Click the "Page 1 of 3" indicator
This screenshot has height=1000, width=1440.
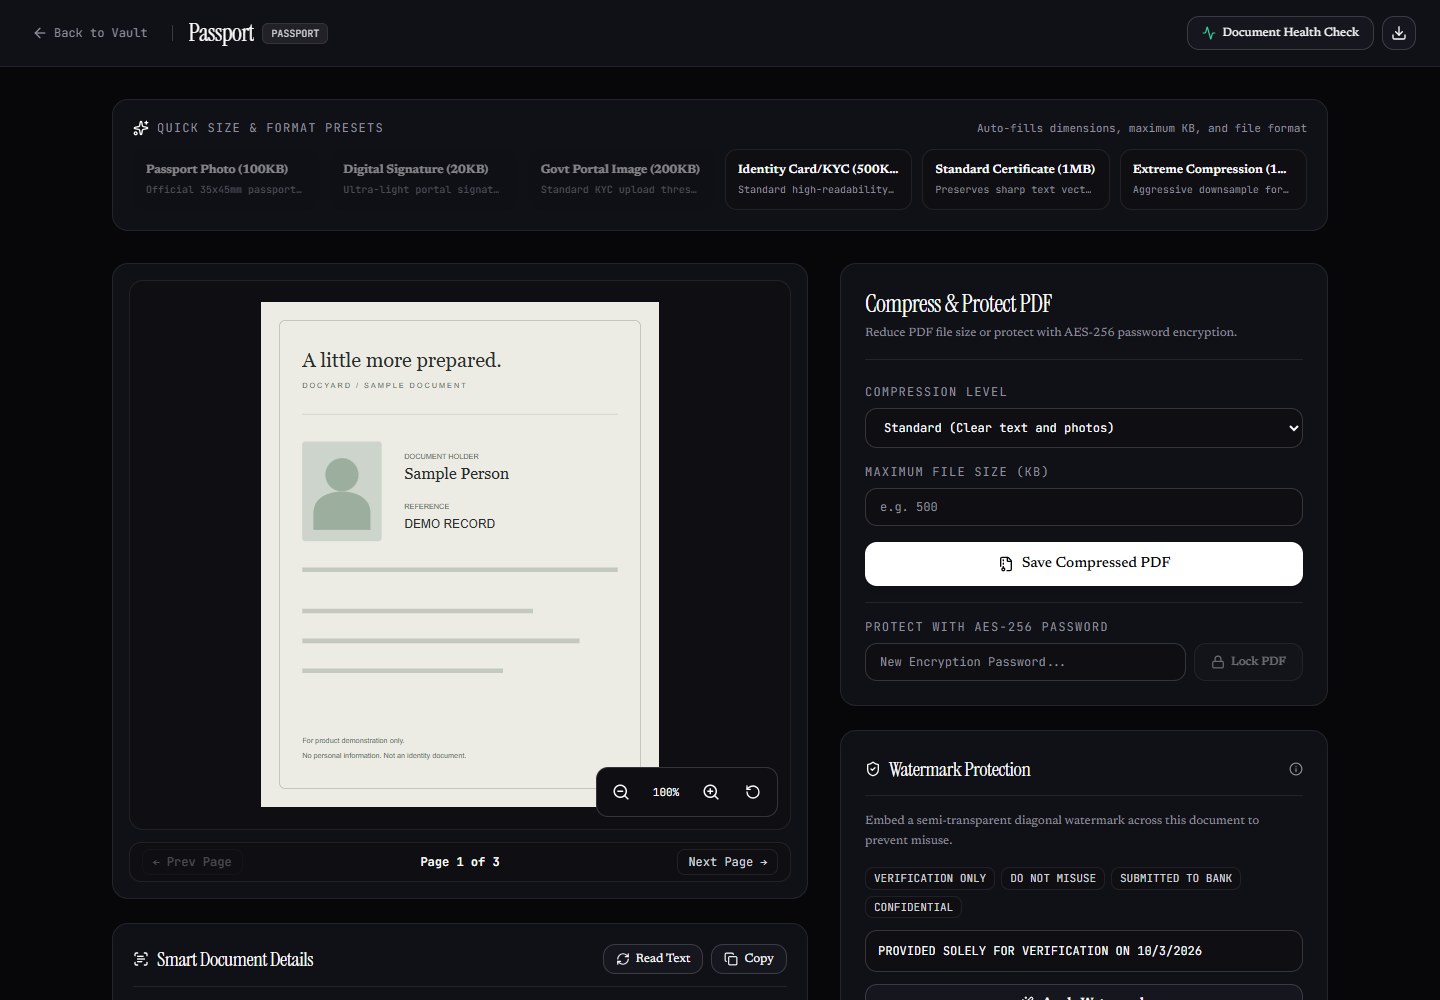[460, 862]
